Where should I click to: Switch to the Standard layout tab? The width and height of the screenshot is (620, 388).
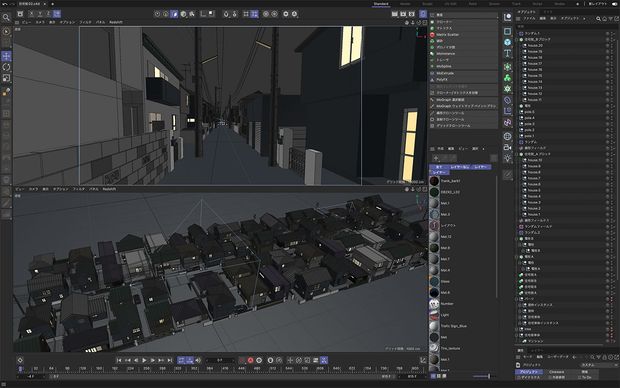point(381,4)
